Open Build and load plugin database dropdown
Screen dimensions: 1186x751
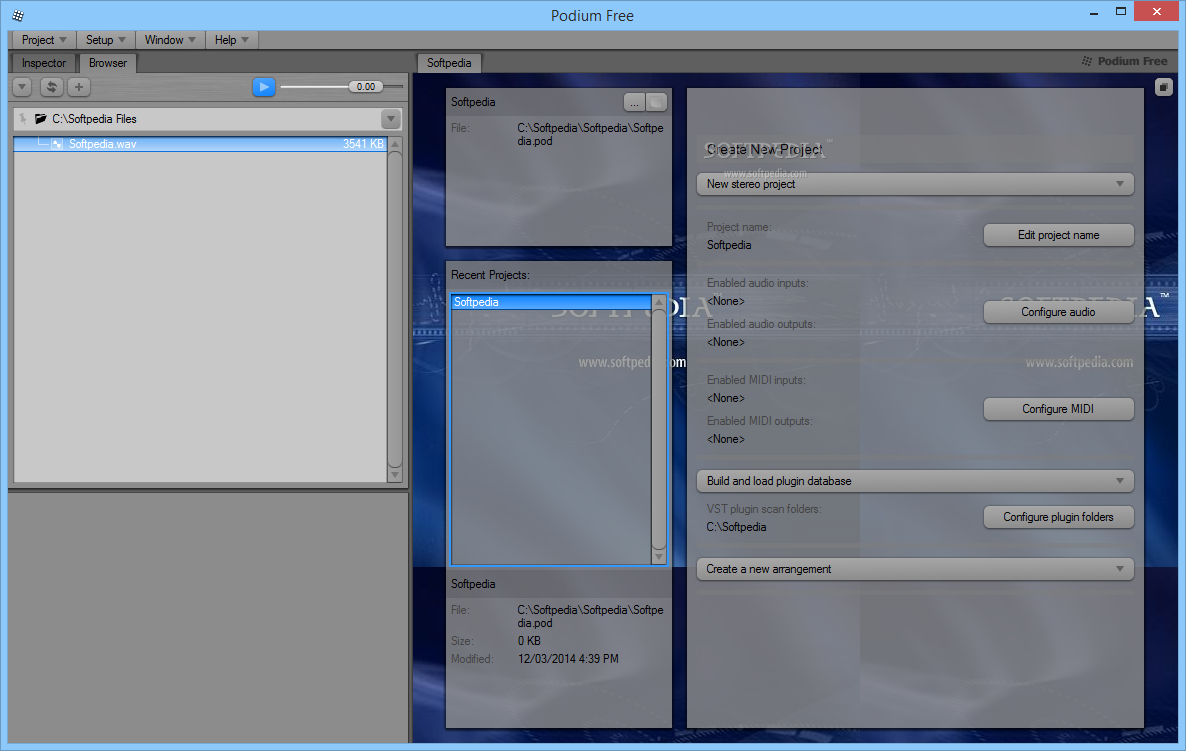click(x=915, y=481)
